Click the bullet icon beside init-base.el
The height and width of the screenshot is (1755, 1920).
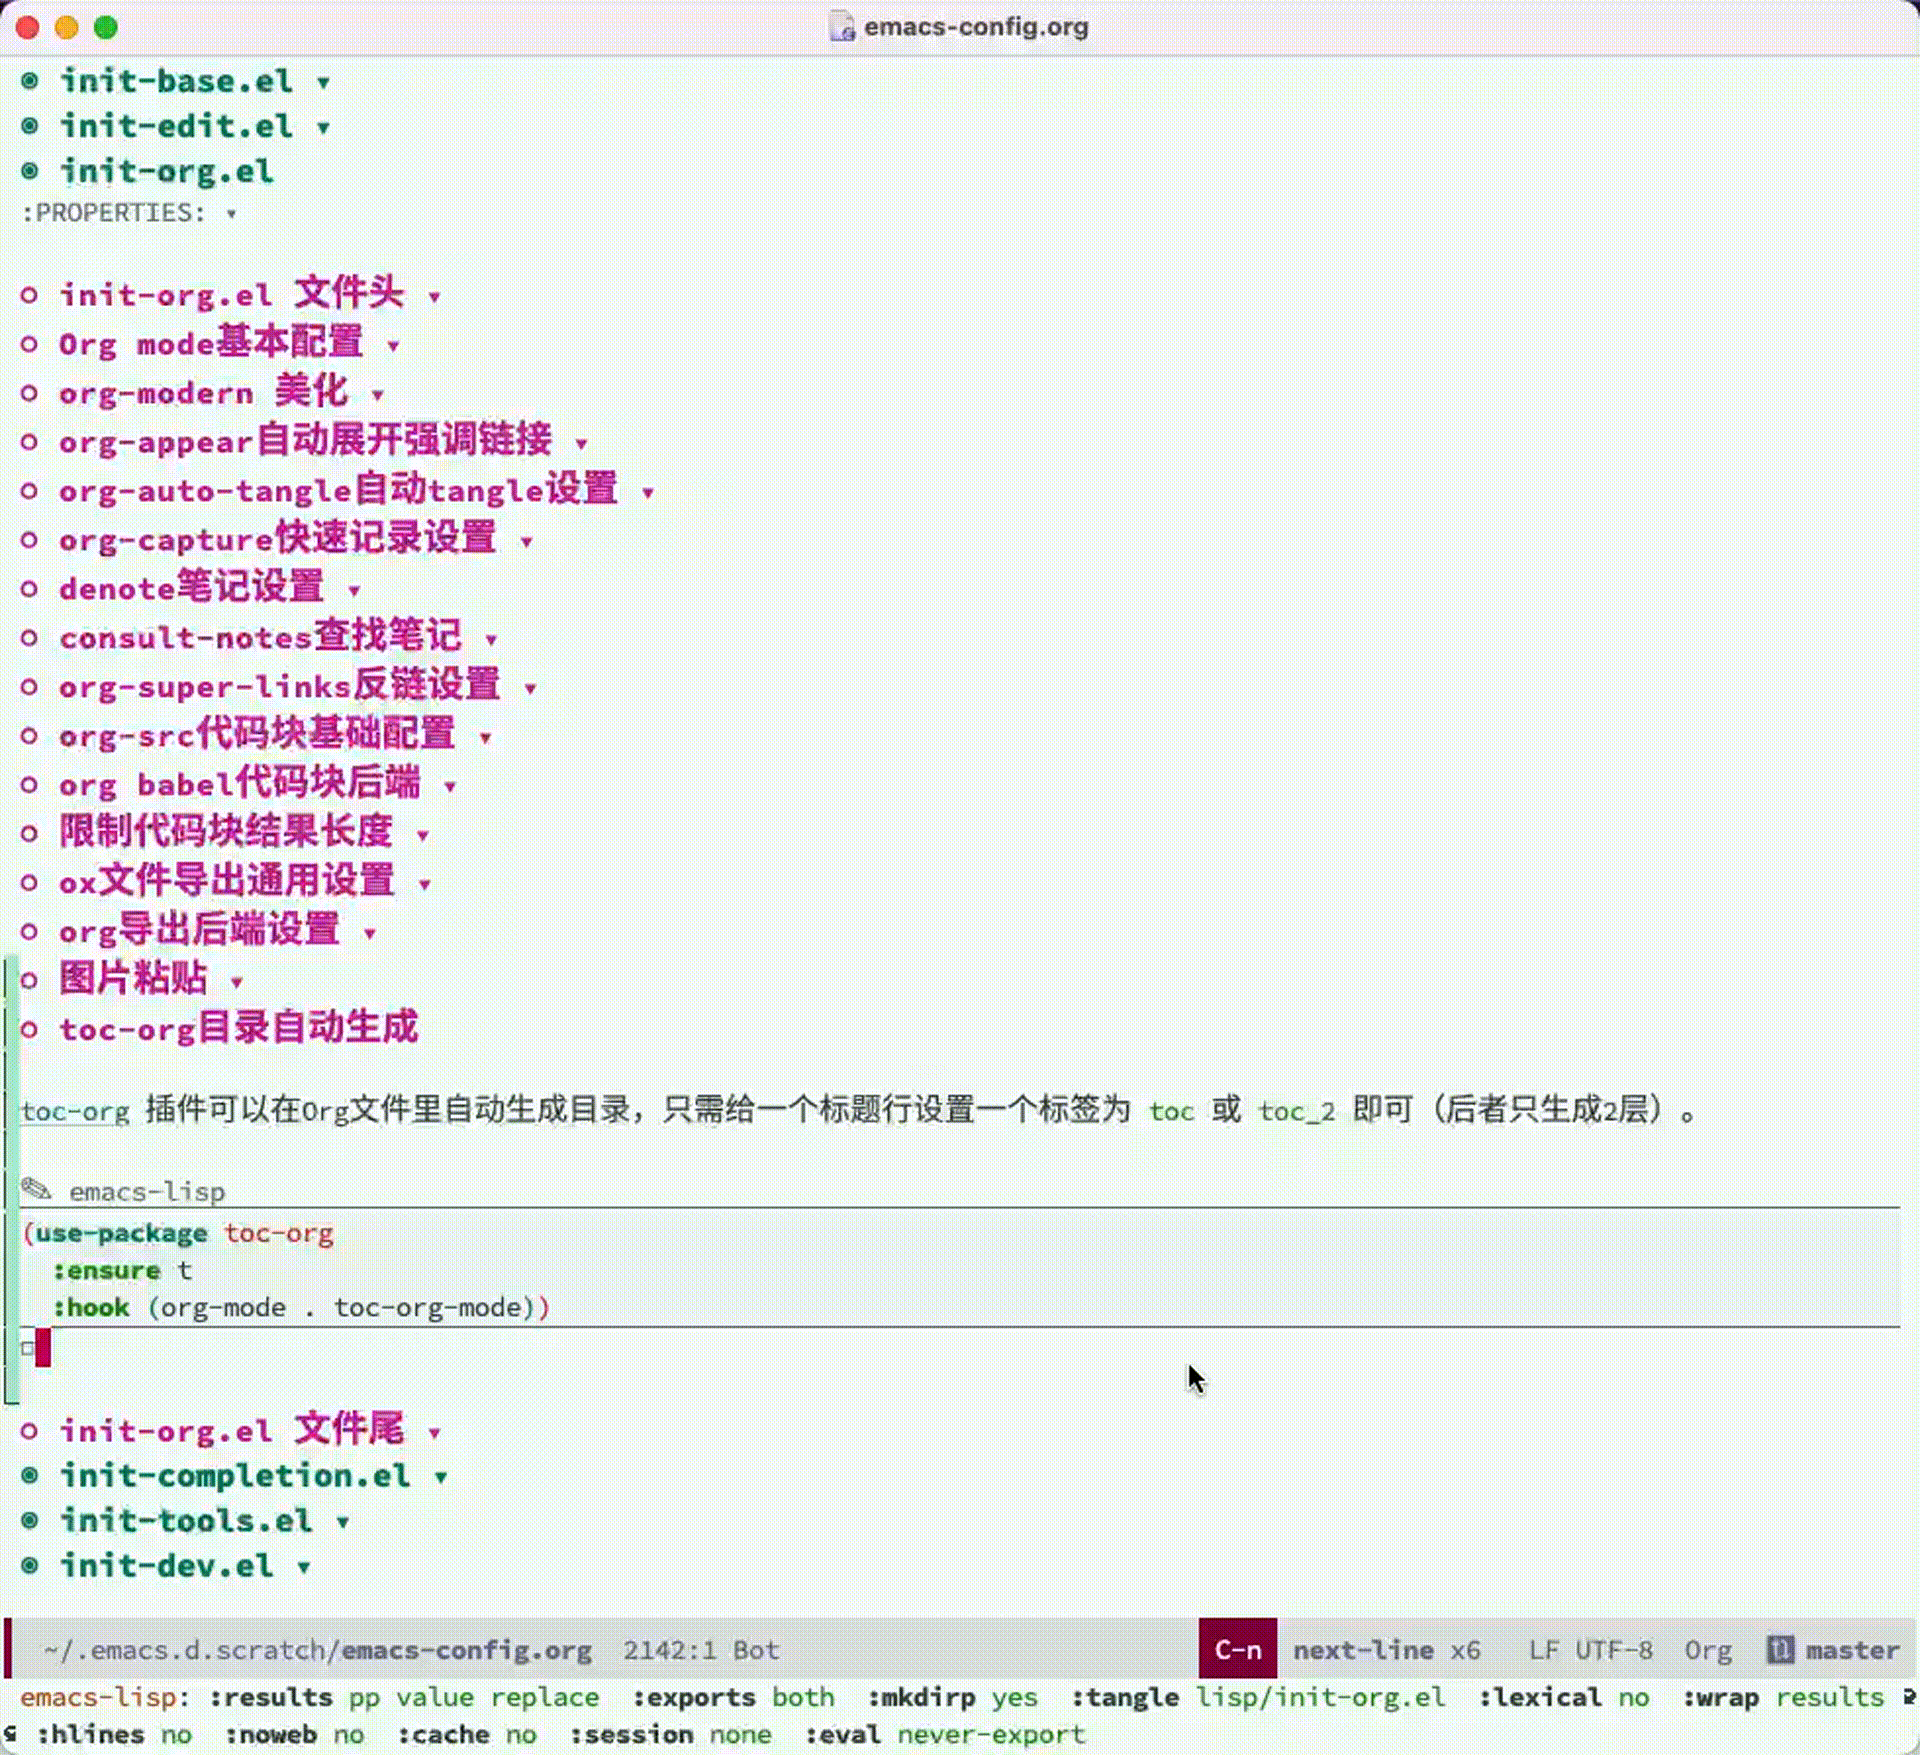click(x=30, y=81)
